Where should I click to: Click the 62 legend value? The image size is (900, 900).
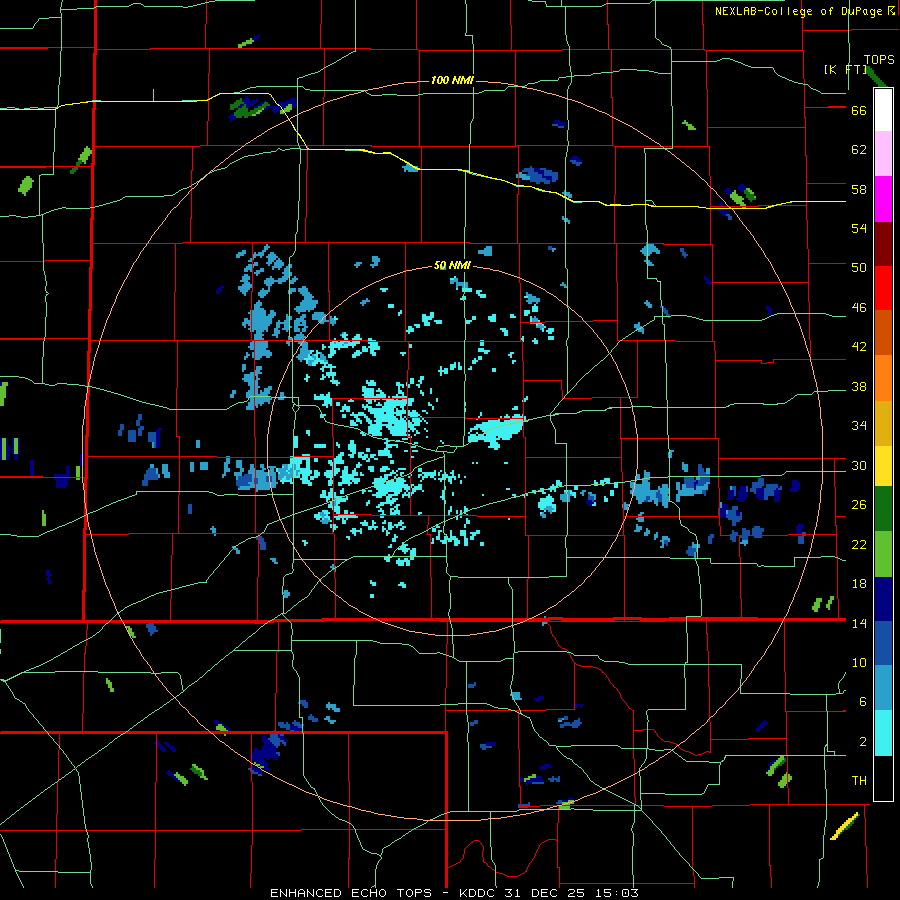[x=859, y=150]
